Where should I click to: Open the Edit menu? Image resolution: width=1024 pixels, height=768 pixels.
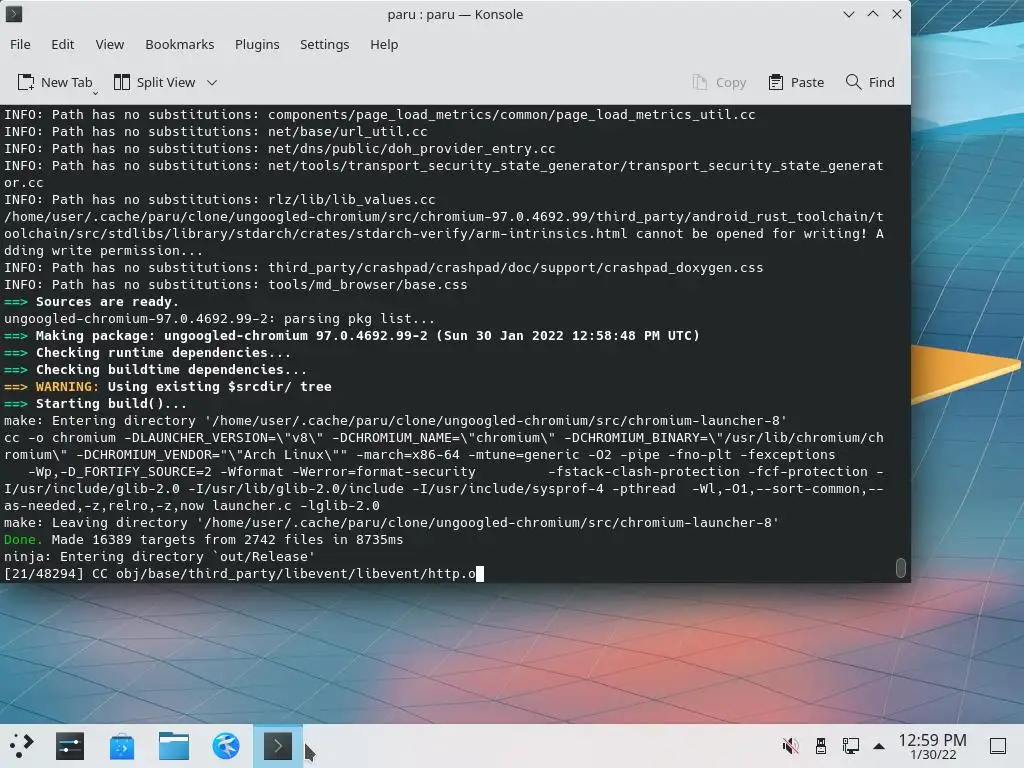[63, 44]
